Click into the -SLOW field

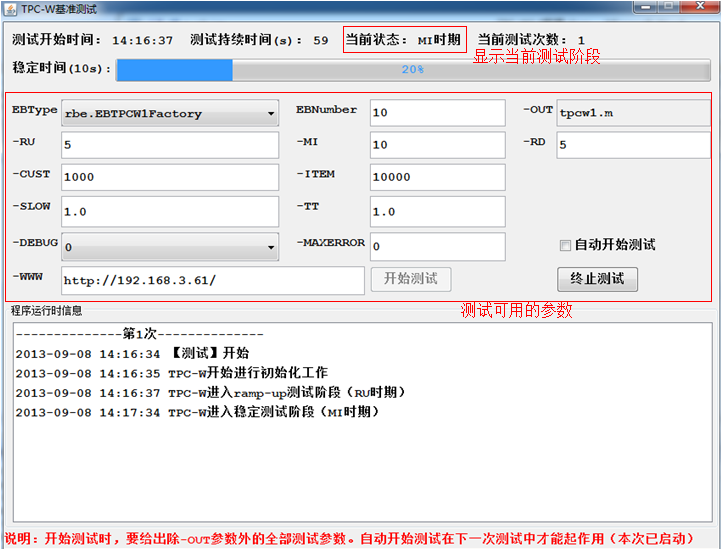(170, 212)
